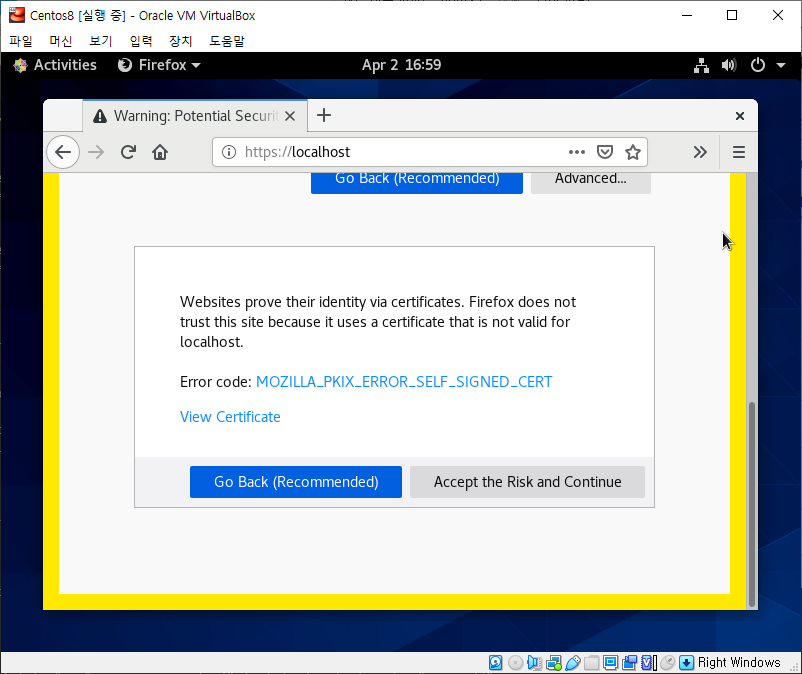
Task: Open a new tab with plus button
Action: coord(324,116)
